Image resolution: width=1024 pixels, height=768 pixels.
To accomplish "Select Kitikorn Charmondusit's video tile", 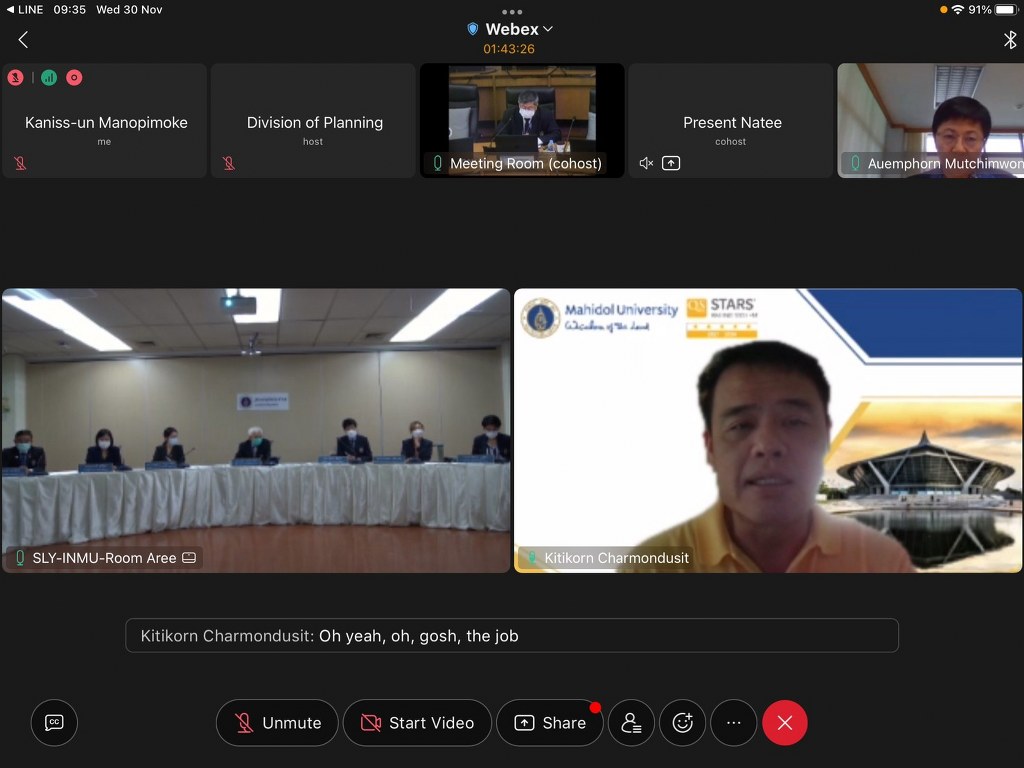I will coord(768,430).
